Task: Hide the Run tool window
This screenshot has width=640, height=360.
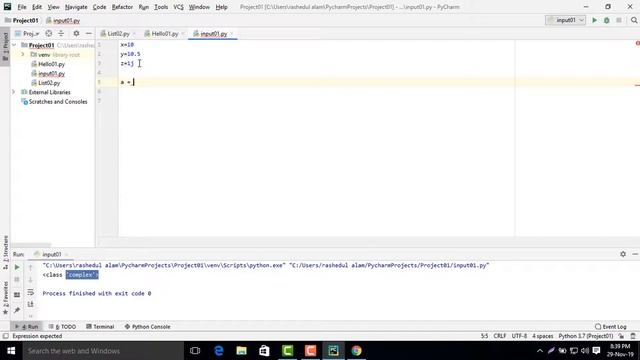Action: coord(635,254)
